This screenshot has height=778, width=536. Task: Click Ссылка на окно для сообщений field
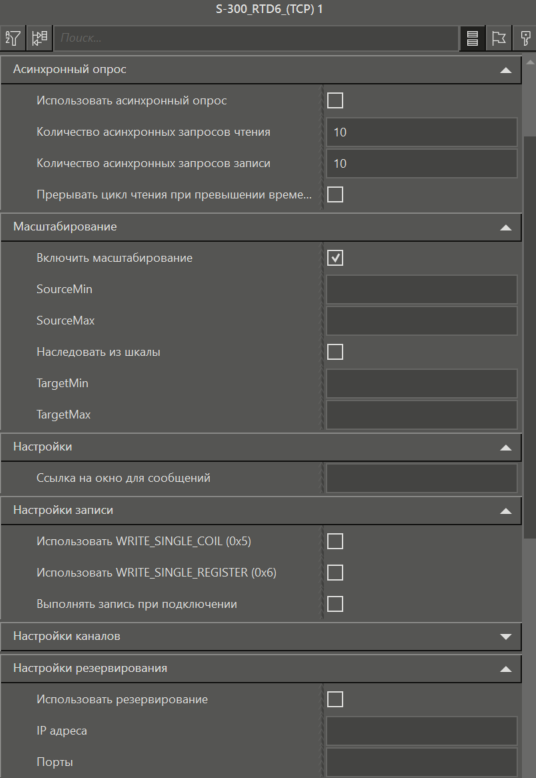[x=422, y=478]
